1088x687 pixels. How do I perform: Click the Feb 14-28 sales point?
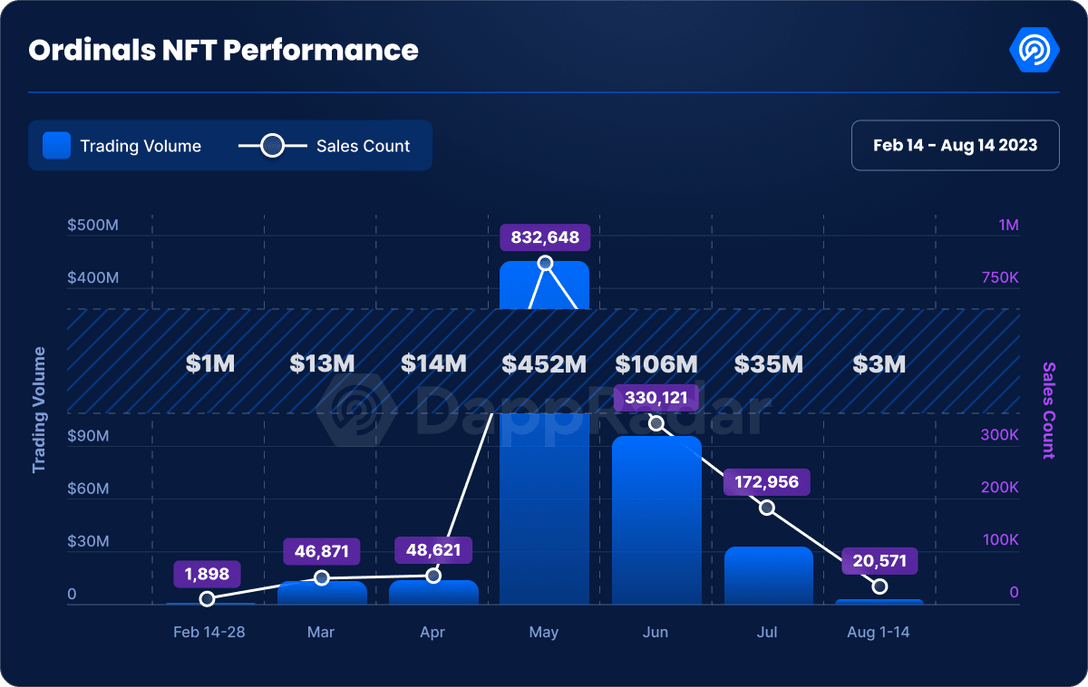207,599
